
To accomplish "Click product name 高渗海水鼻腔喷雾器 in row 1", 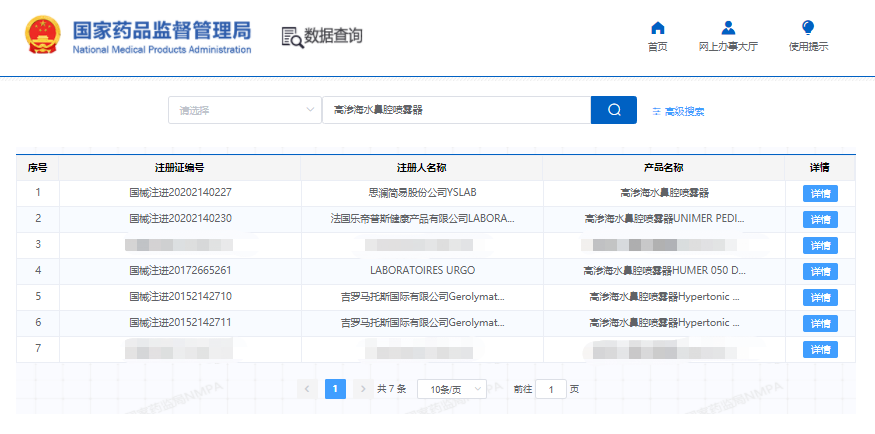I will (x=665, y=193).
